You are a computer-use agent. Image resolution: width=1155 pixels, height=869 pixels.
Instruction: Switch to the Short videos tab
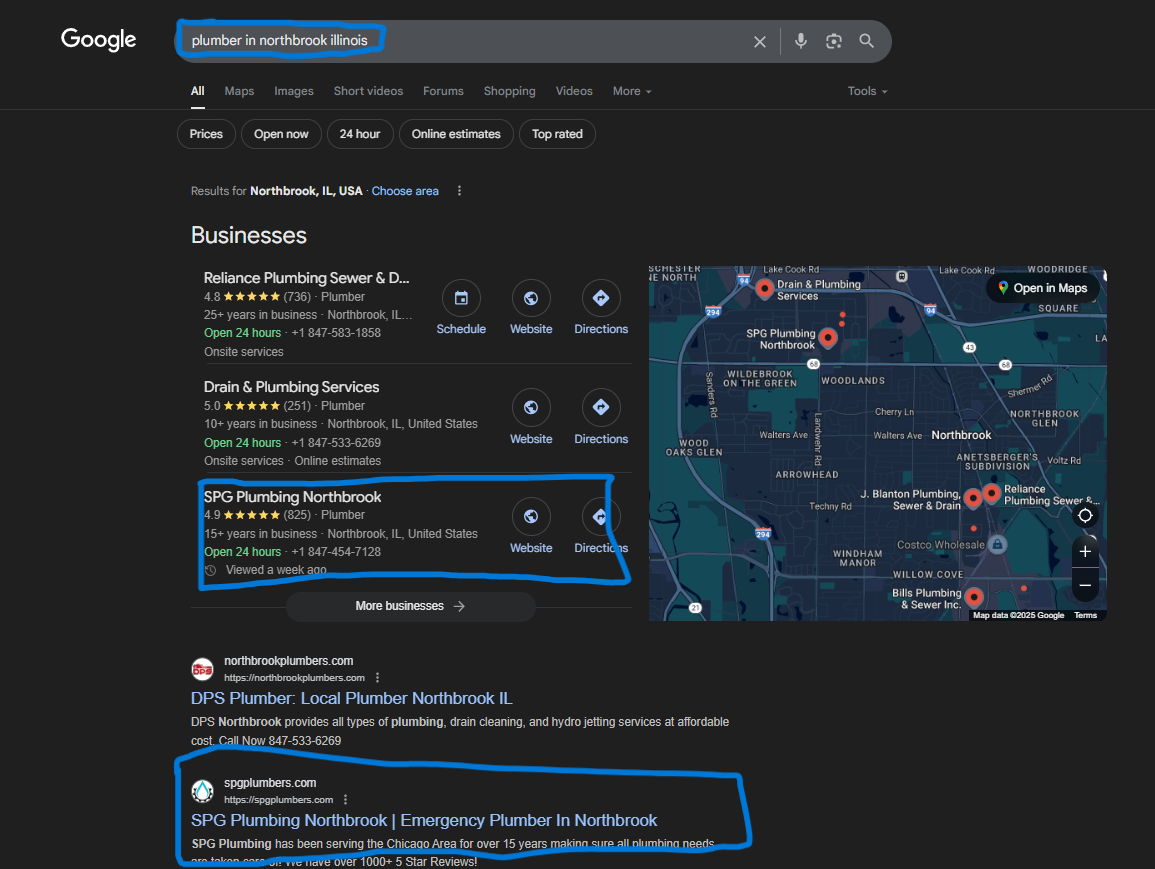point(368,91)
